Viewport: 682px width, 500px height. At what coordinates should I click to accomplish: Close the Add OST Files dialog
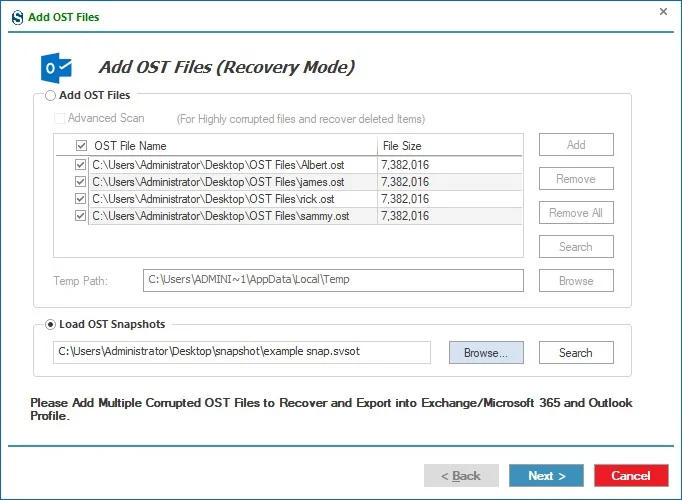point(663,11)
